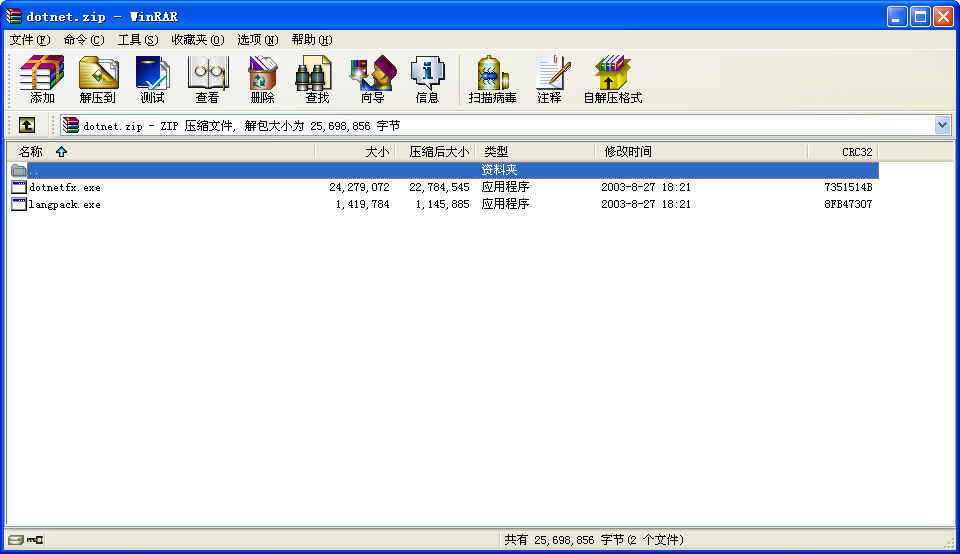The width and height of the screenshot is (960, 554).
Task: Click CRC32 value 7351514B
Action: (848, 187)
